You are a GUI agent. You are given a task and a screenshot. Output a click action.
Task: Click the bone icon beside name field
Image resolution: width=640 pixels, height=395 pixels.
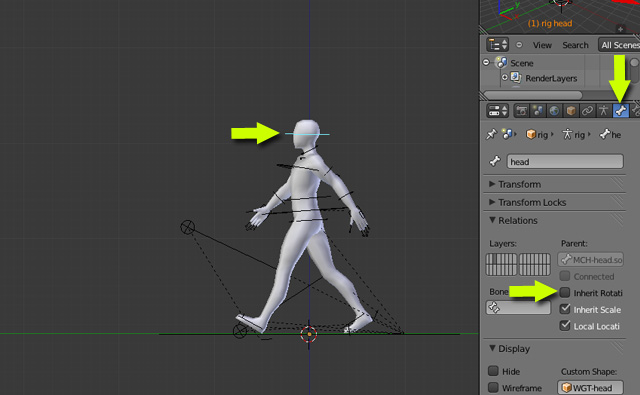pos(495,161)
